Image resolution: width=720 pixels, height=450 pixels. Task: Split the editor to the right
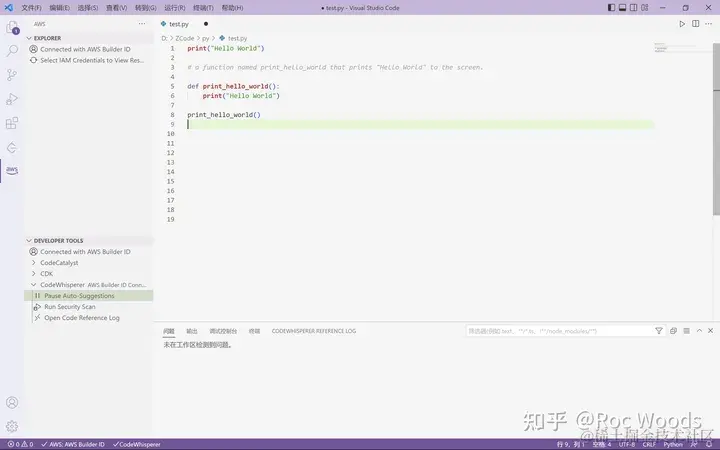(696, 24)
